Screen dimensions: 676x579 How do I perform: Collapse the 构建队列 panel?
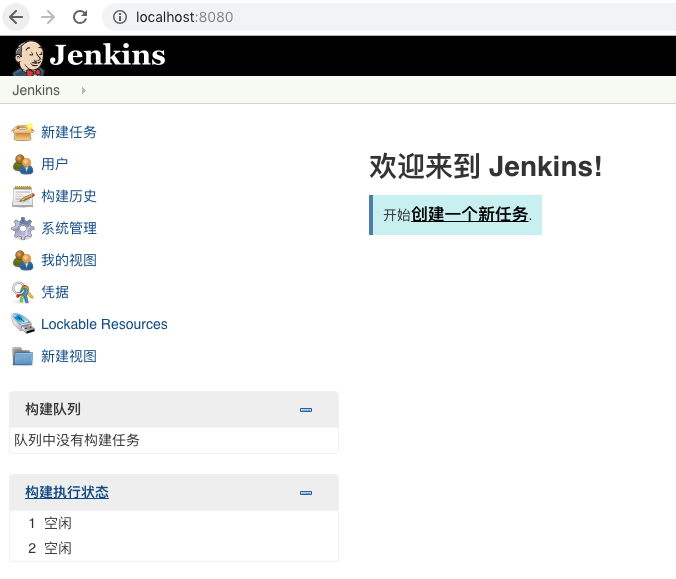coord(306,410)
